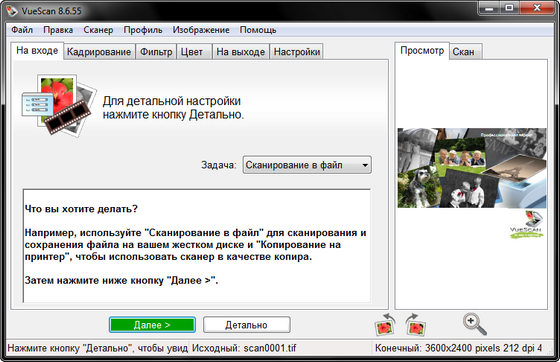This screenshot has height=362, width=560.
Task: Rotate image right using the clockwise icon
Action: pos(415,325)
